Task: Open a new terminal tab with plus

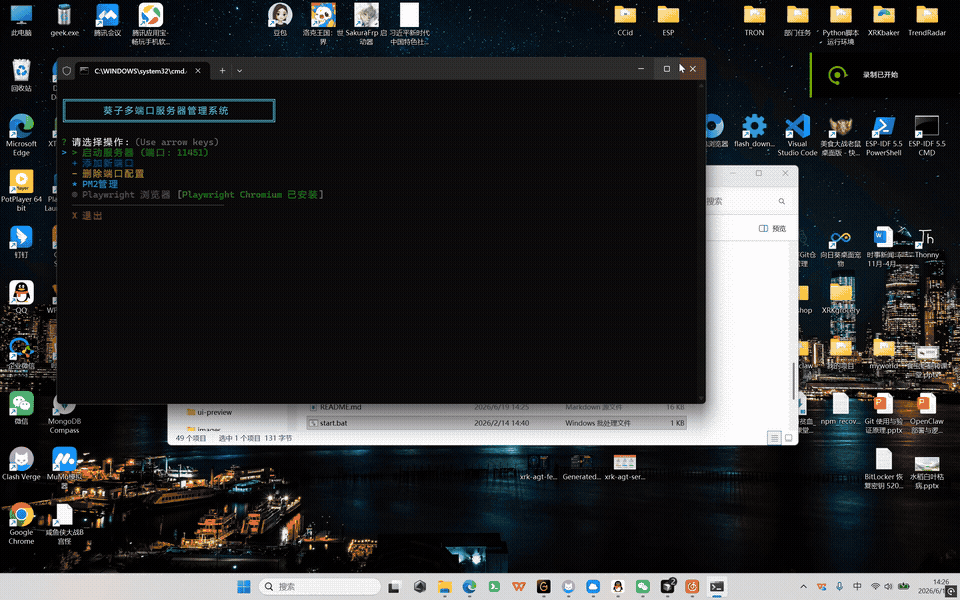Action: (x=222, y=70)
